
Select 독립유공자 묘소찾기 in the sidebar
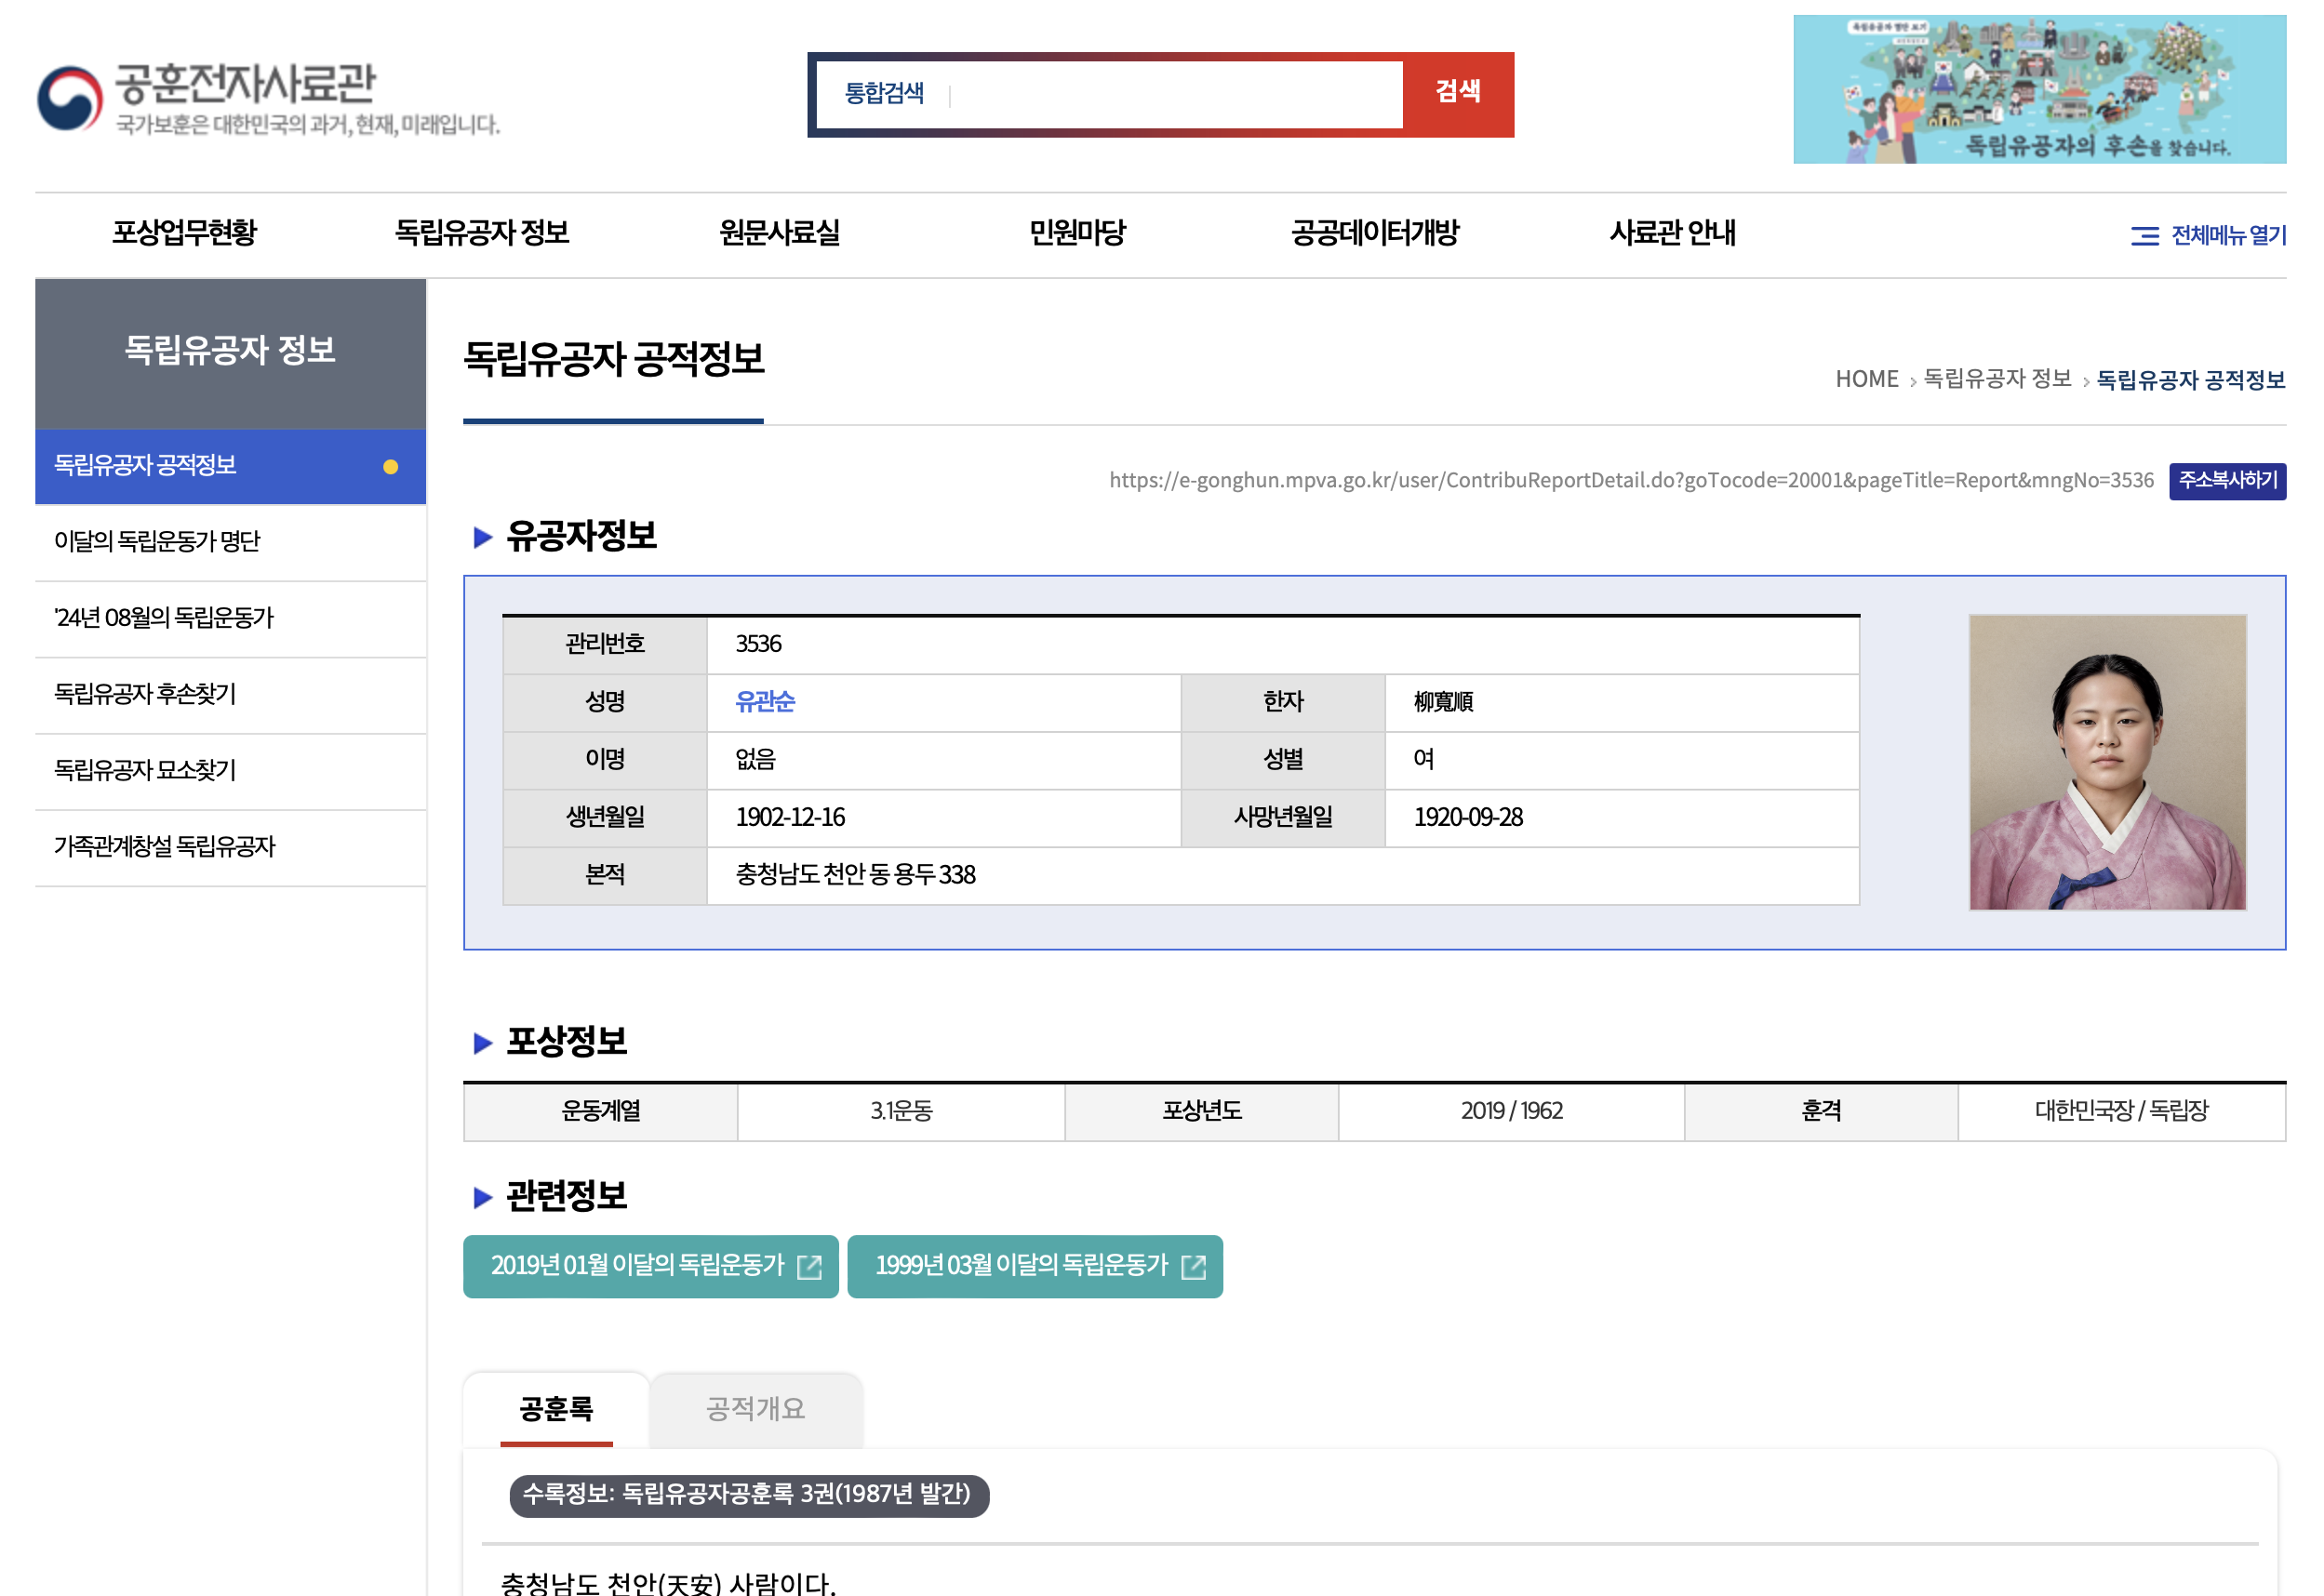[x=143, y=770]
